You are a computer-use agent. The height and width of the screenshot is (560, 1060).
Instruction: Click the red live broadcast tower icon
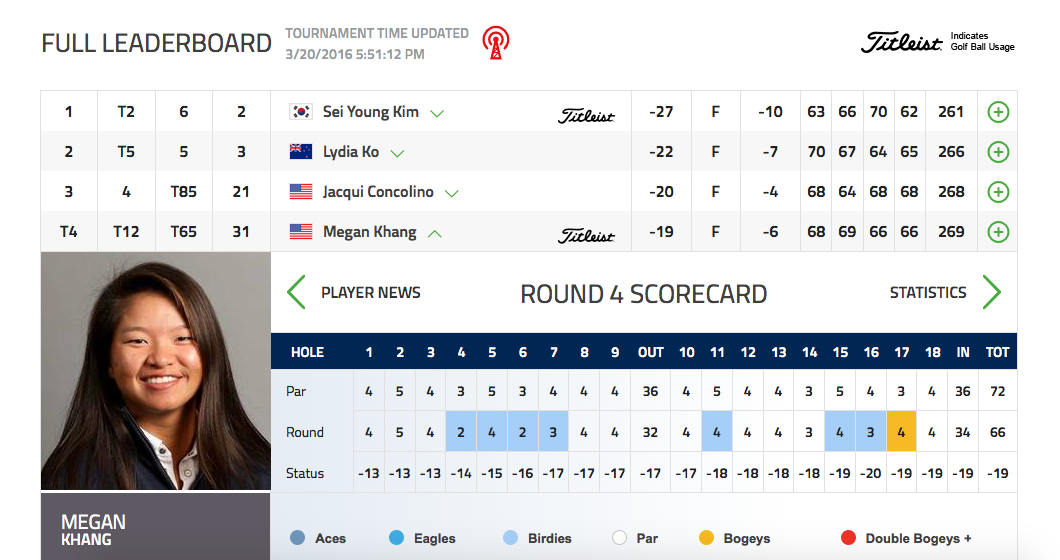pyautogui.click(x=496, y=43)
